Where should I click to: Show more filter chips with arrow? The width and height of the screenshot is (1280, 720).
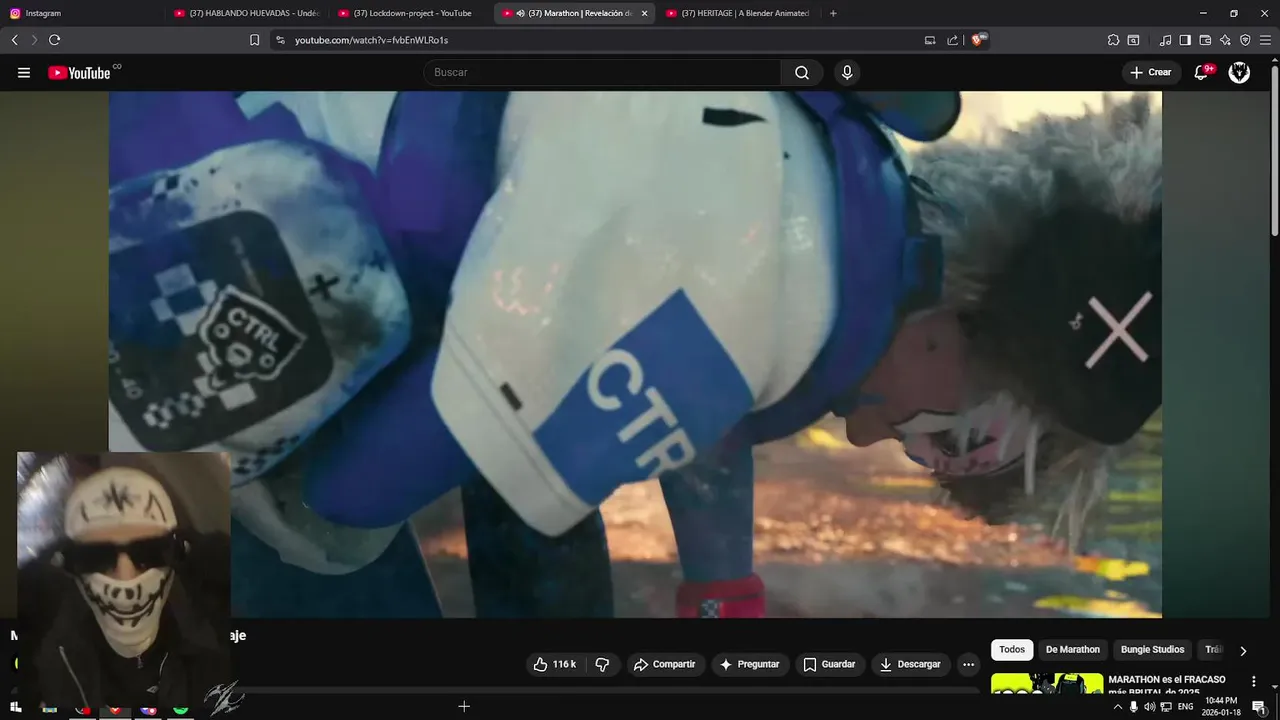1243,650
